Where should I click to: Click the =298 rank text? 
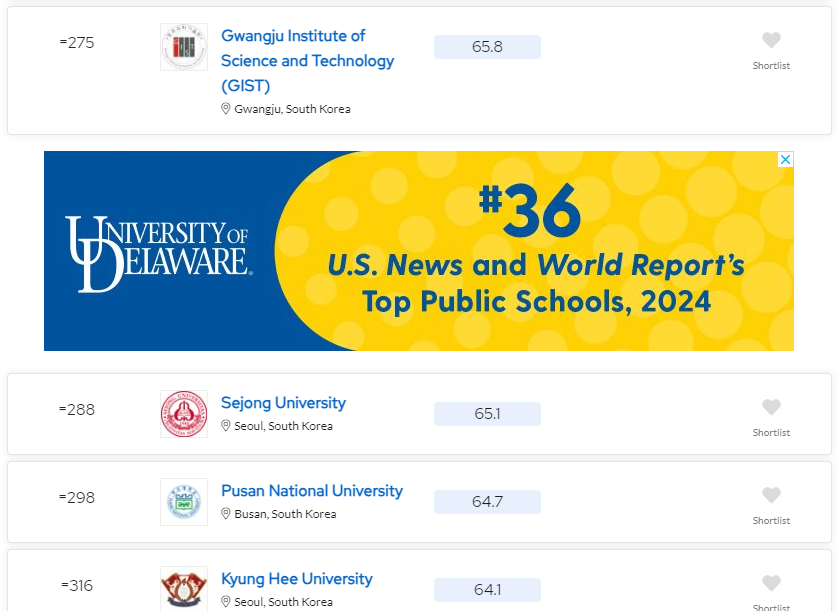pos(77,498)
